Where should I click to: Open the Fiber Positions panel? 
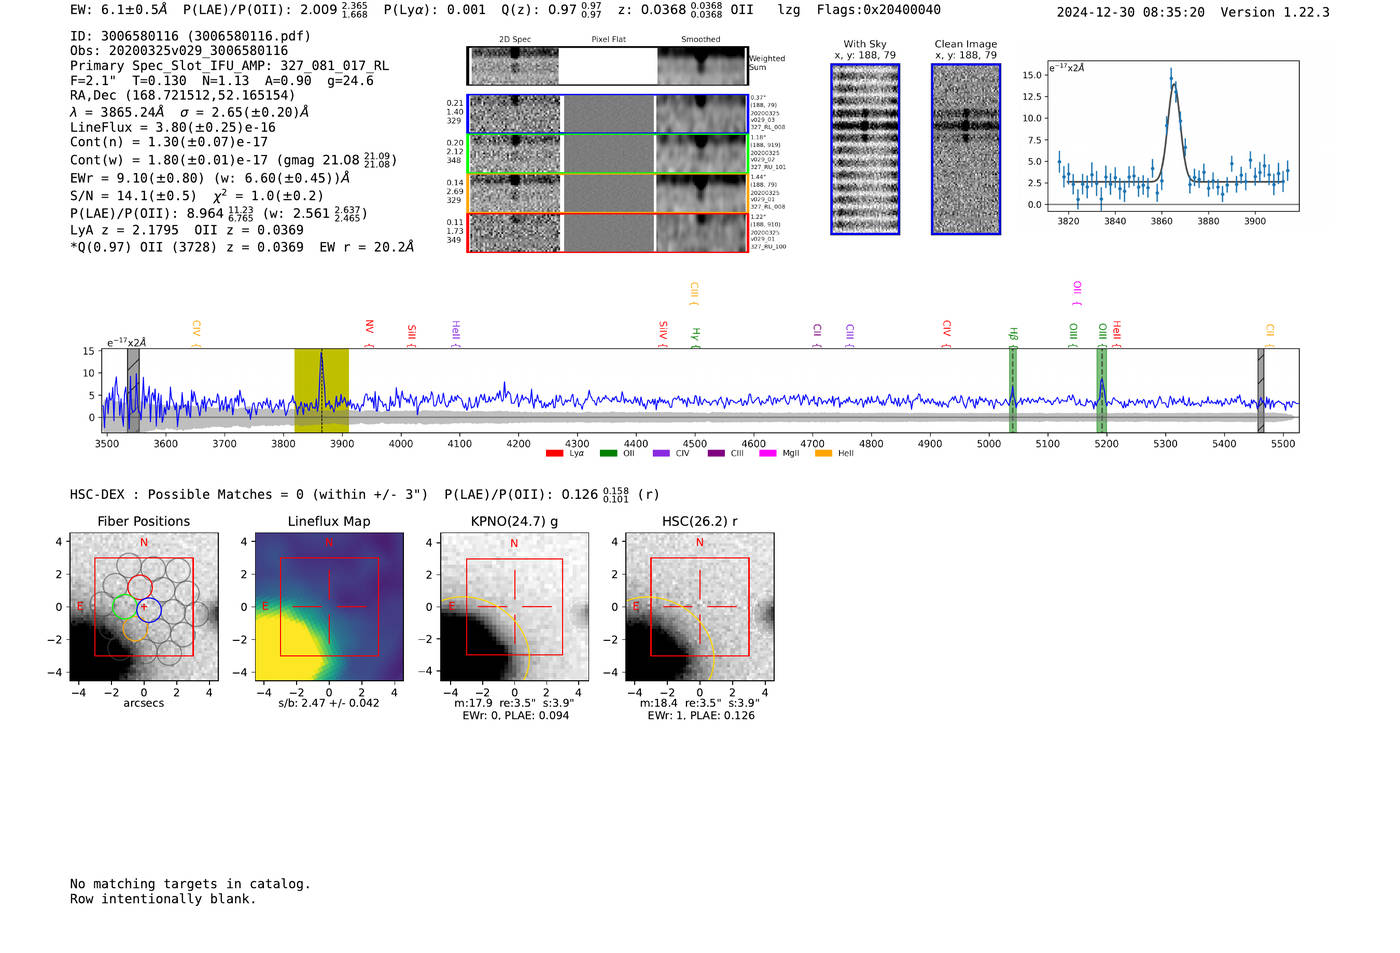tap(144, 607)
